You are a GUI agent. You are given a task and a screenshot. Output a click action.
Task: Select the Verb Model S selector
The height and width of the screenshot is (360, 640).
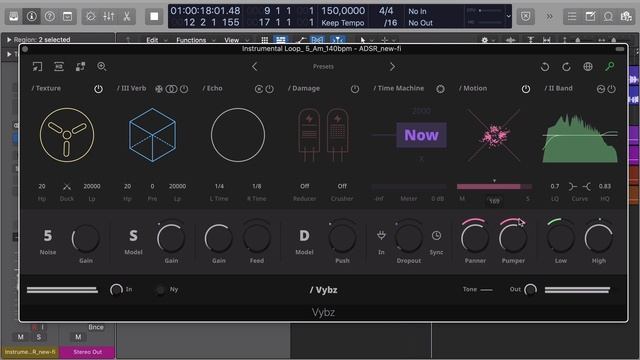click(133, 236)
